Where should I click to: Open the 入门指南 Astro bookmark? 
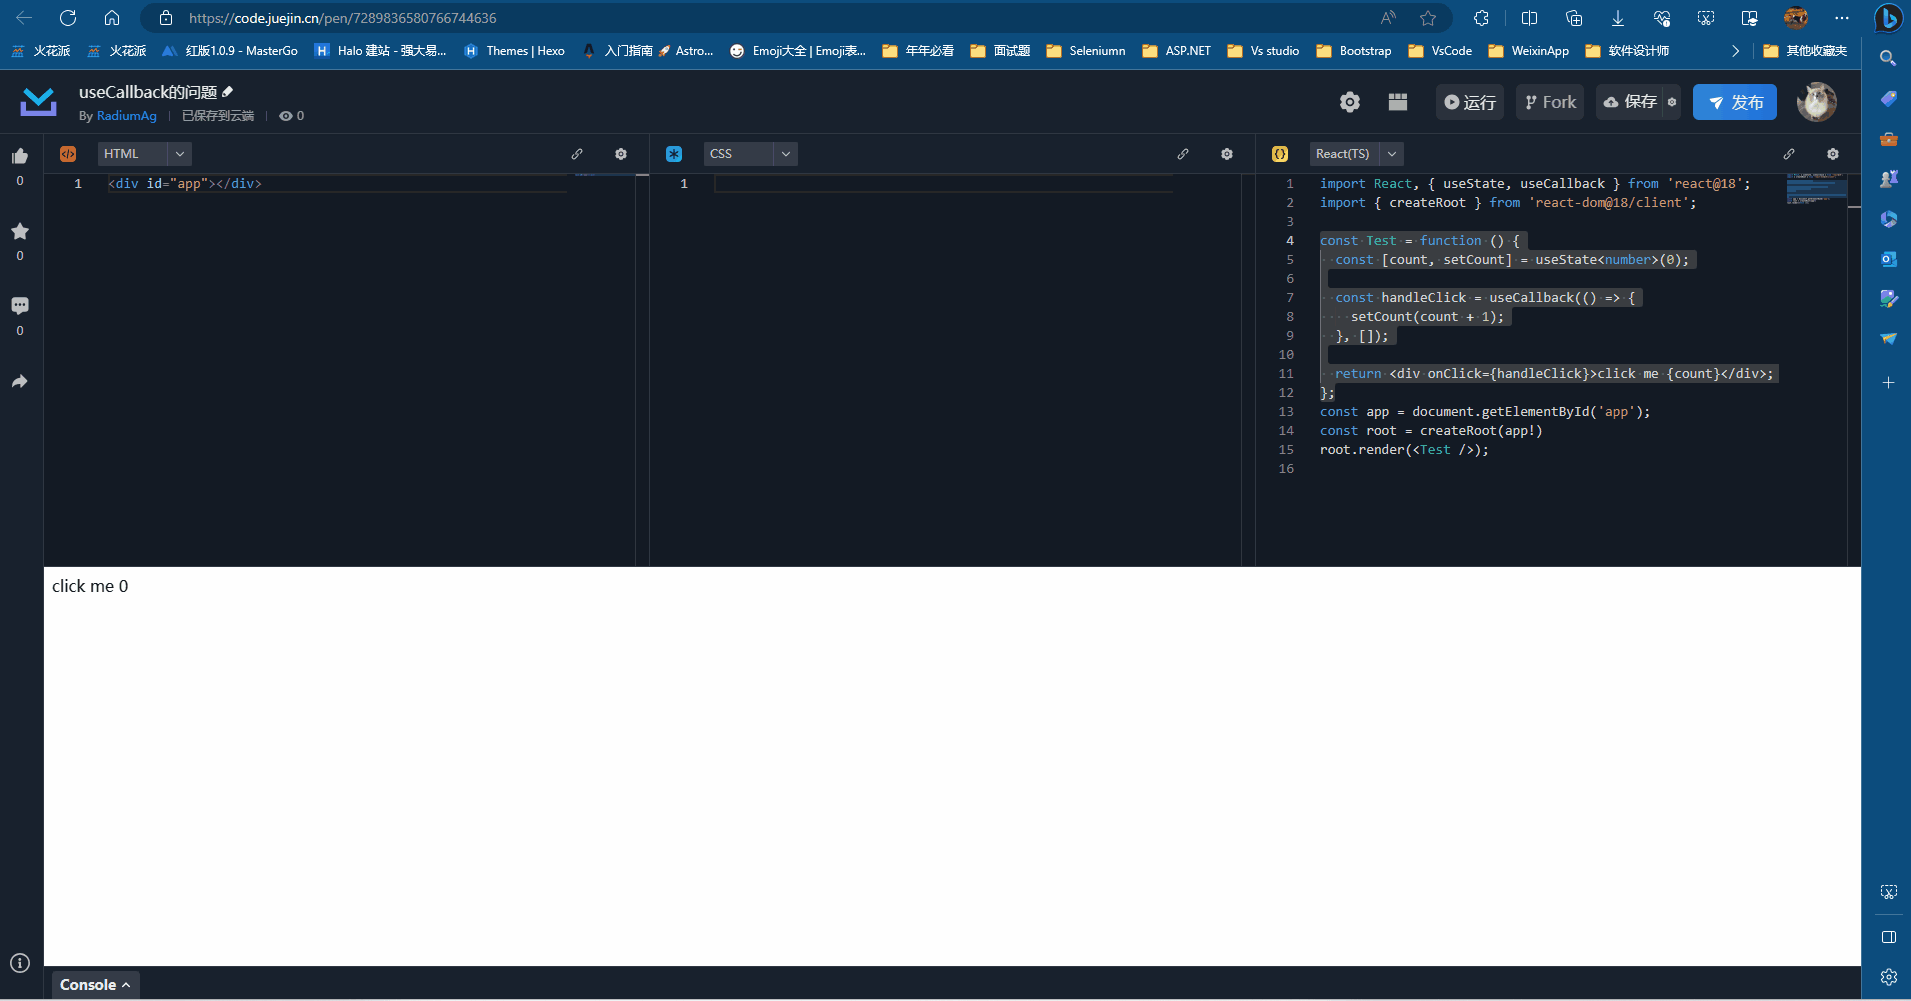pyautogui.click(x=648, y=51)
